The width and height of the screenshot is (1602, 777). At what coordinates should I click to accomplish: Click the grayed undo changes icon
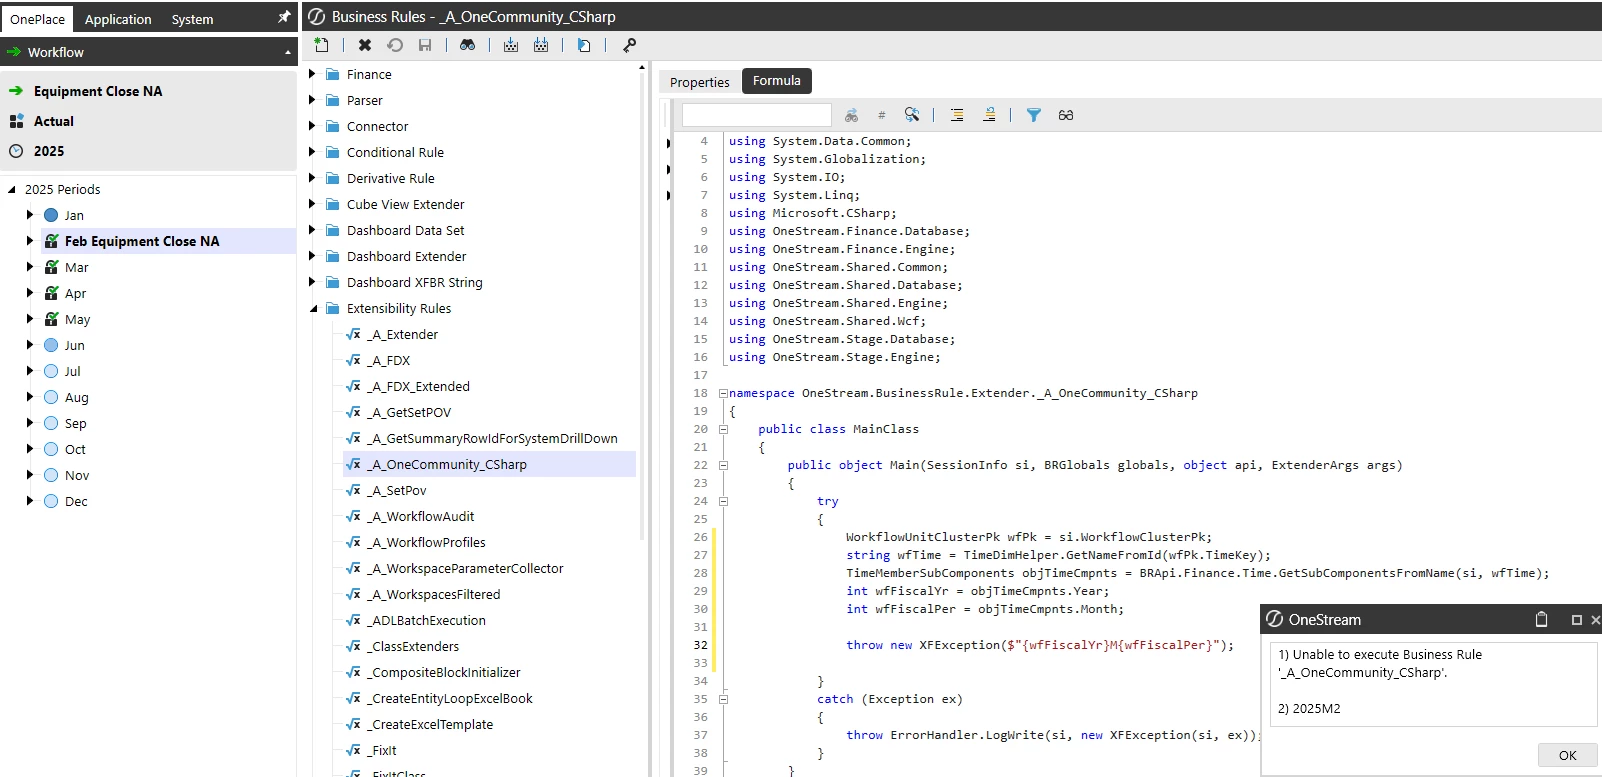395,45
